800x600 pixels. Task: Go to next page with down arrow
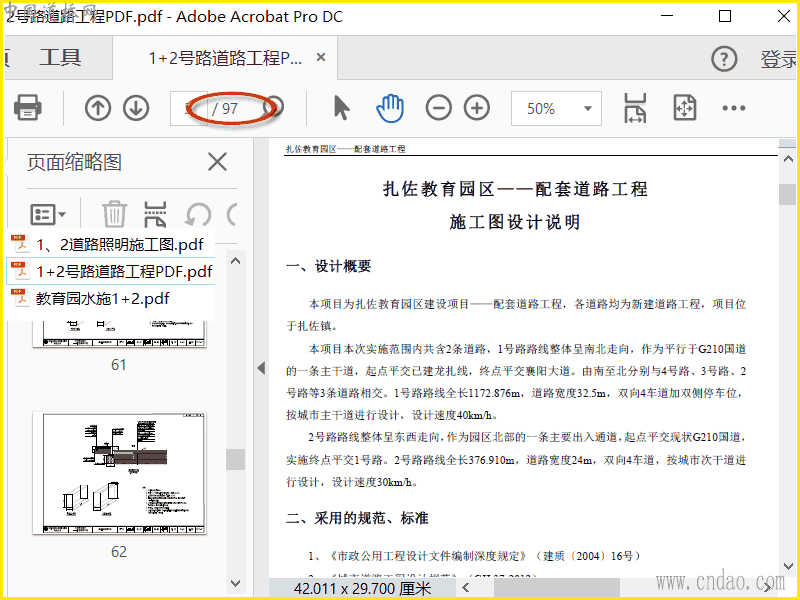point(135,108)
